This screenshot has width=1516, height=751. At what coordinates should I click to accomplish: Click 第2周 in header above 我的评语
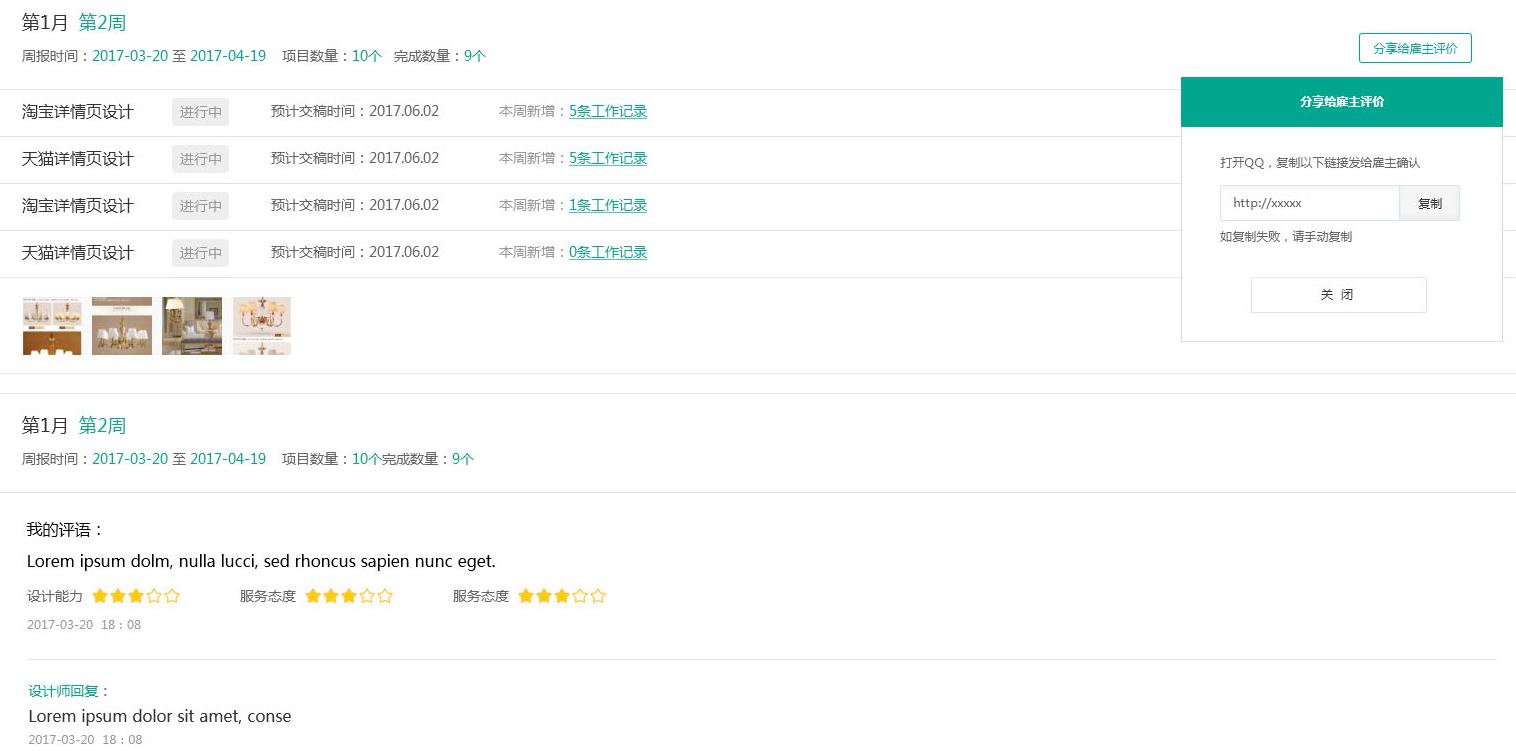click(102, 425)
